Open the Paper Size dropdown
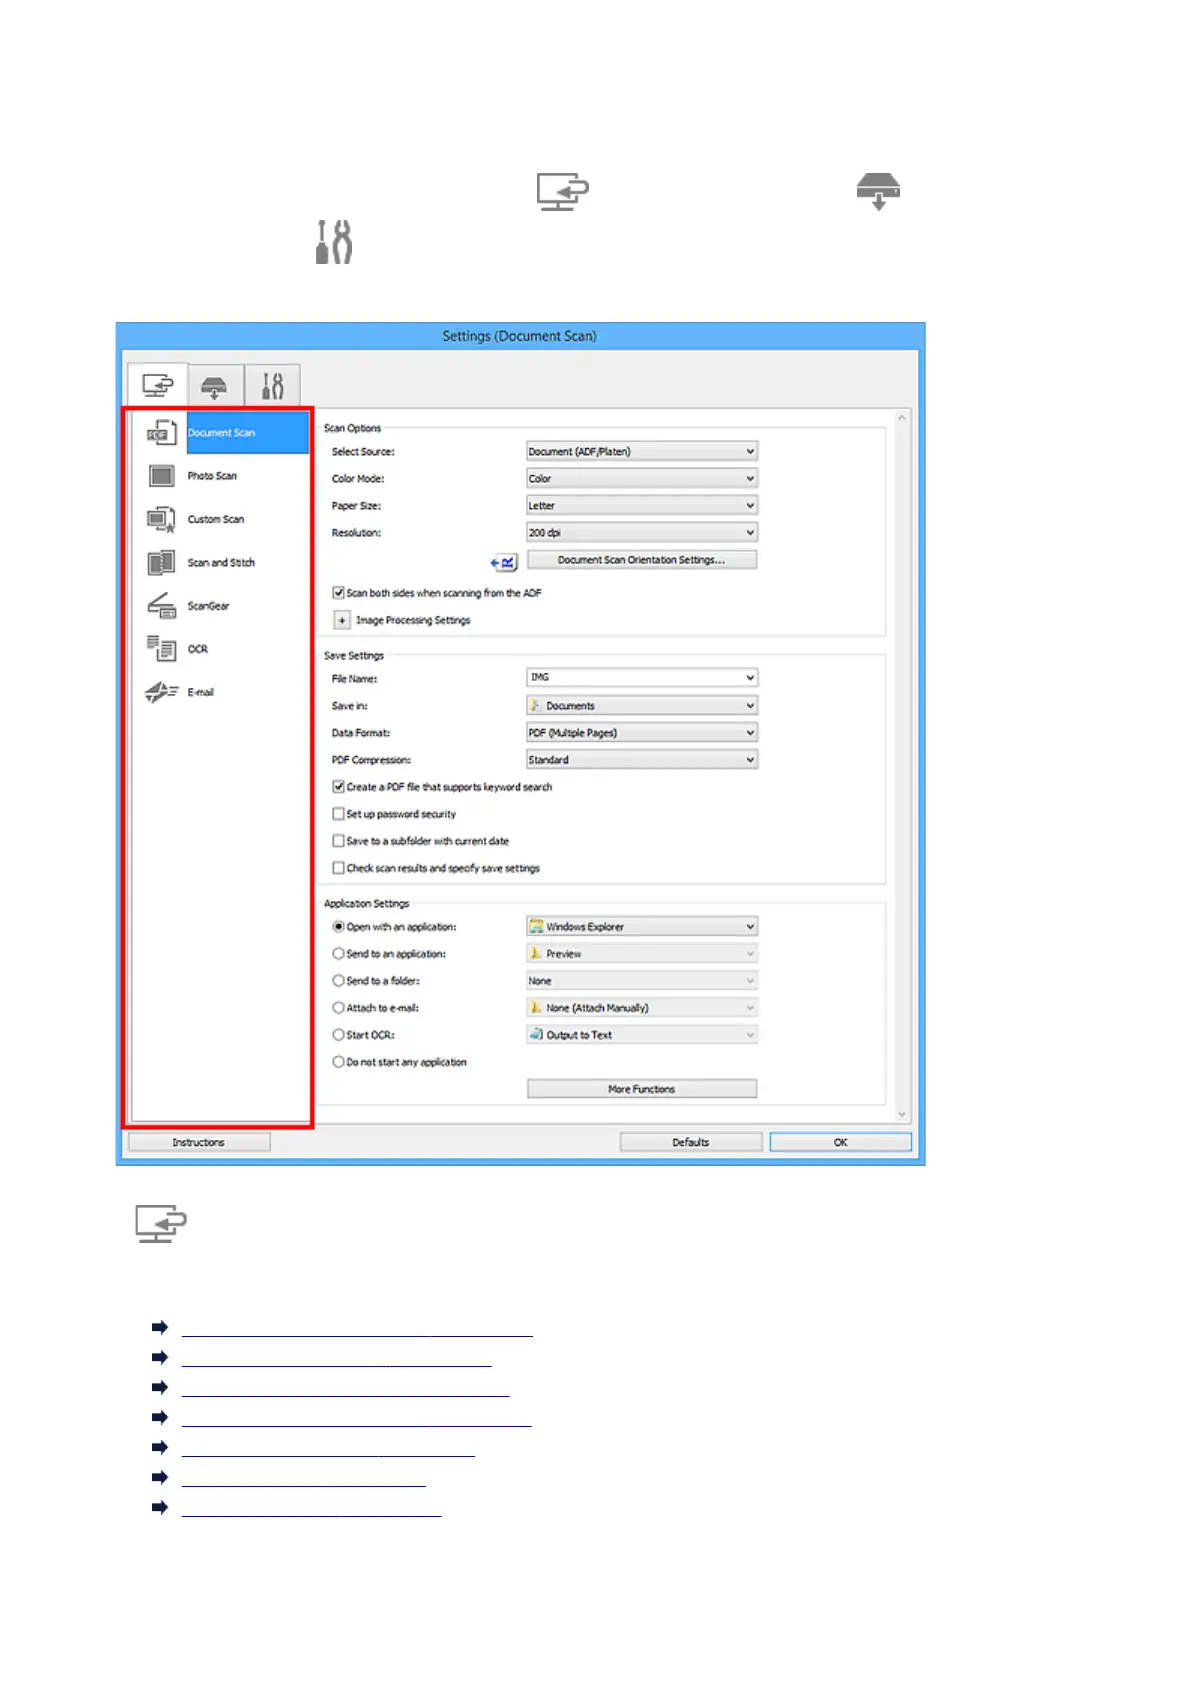1191x1684 pixels. (x=642, y=506)
